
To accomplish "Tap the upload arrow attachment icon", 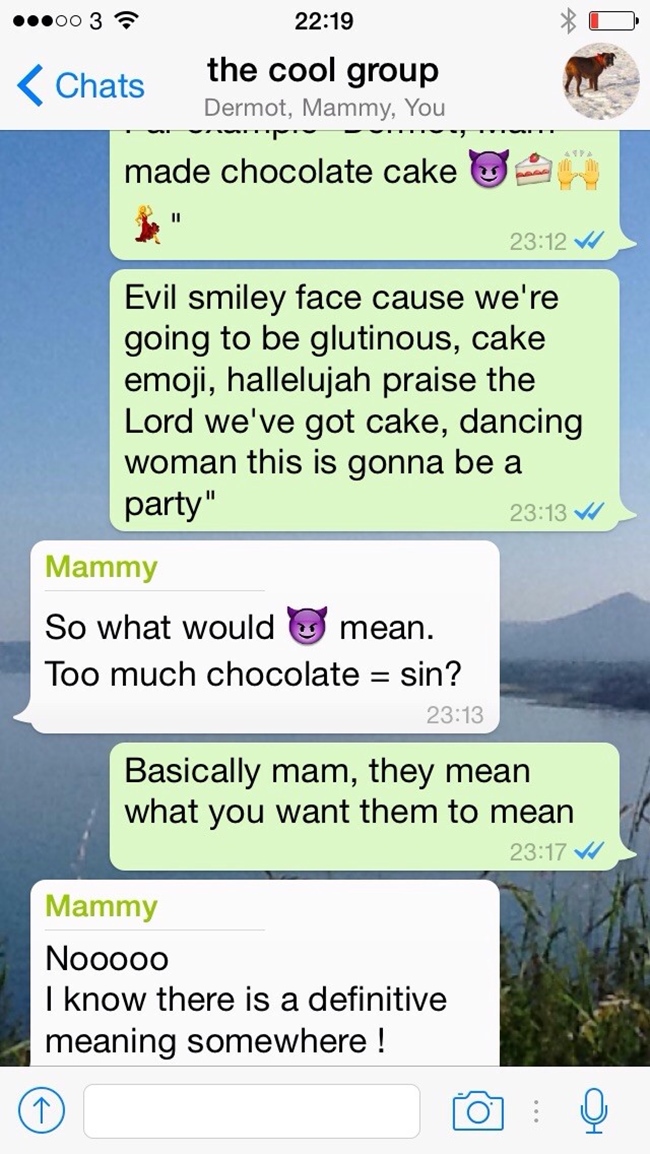I will coord(41,1111).
